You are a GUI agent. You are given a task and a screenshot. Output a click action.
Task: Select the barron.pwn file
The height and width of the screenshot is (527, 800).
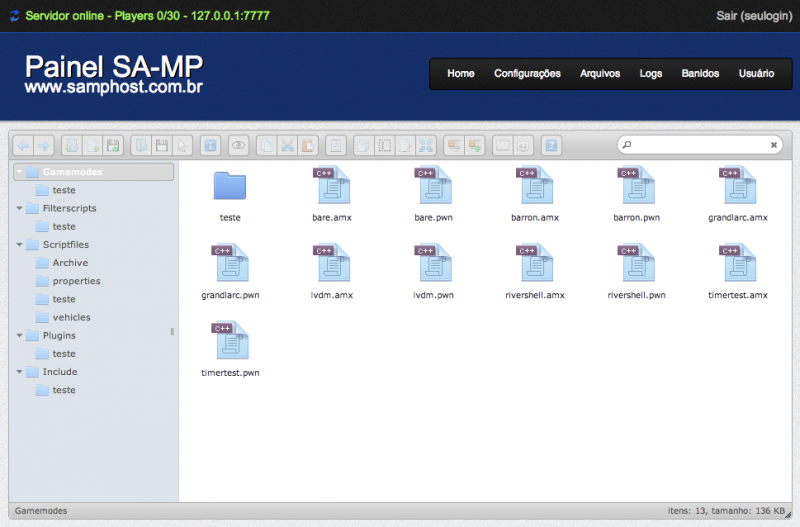coord(636,194)
